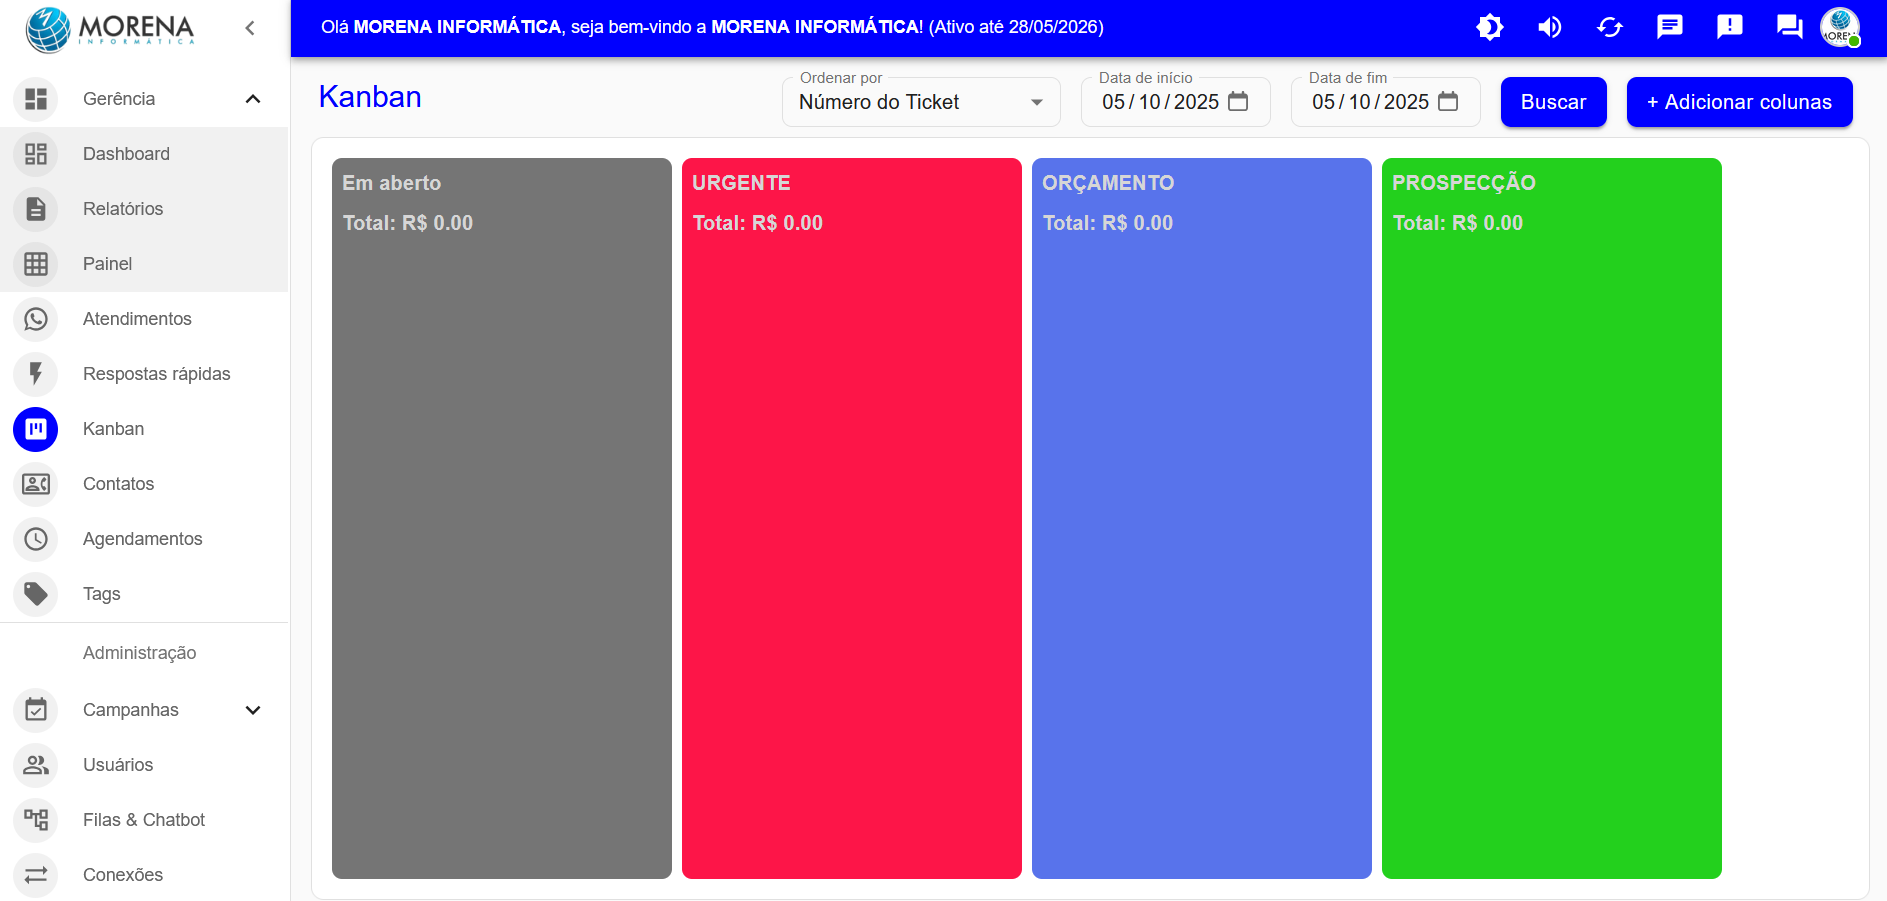Viewport: 1887px width, 901px height.
Task: Collapse the Gerência menu section
Action: pyautogui.click(x=253, y=99)
